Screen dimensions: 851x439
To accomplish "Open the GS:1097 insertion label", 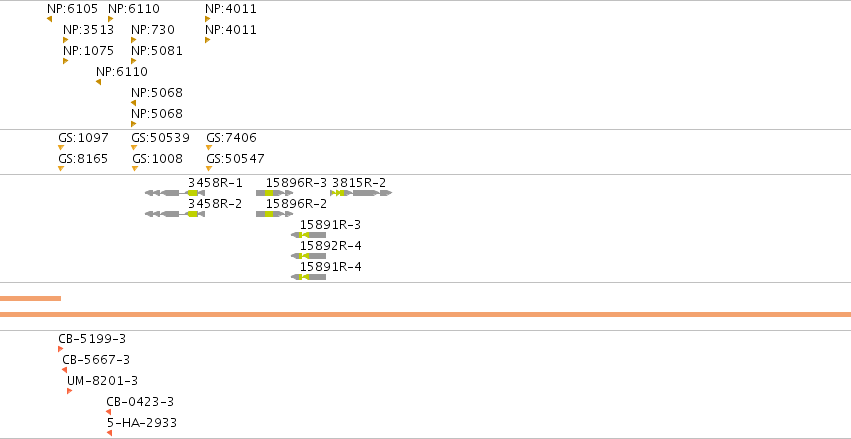I will pyautogui.click(x=84, y=138).
